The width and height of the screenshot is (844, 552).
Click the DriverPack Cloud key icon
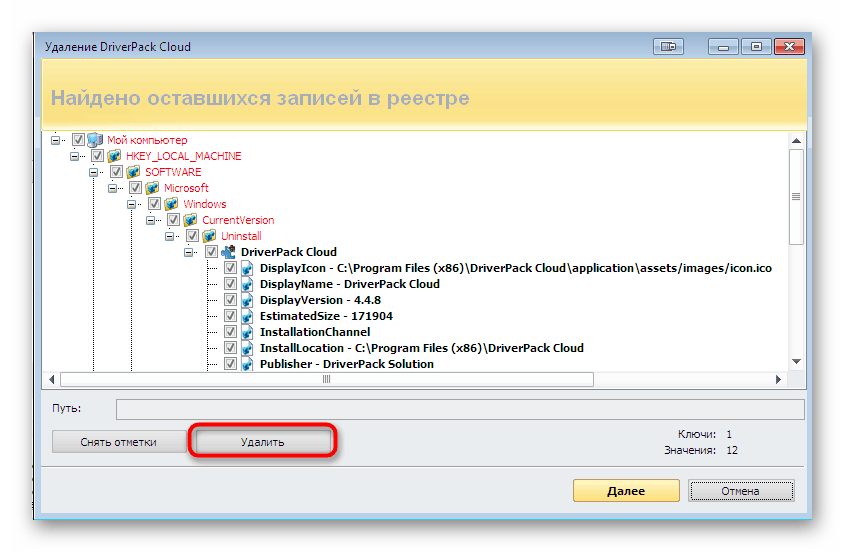[x=229, y=252]
